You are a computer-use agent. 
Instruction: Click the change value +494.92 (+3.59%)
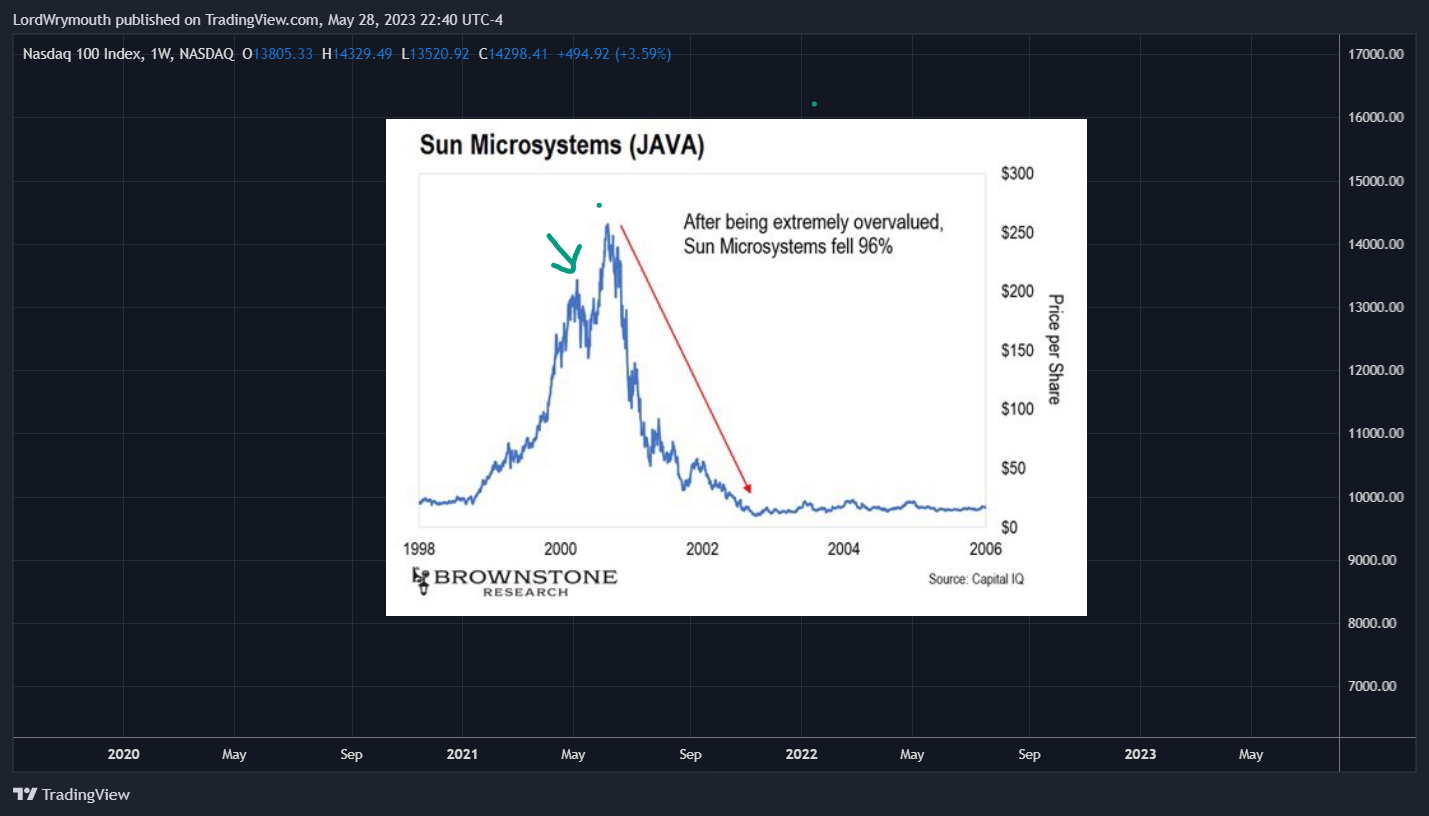[614, 53]
